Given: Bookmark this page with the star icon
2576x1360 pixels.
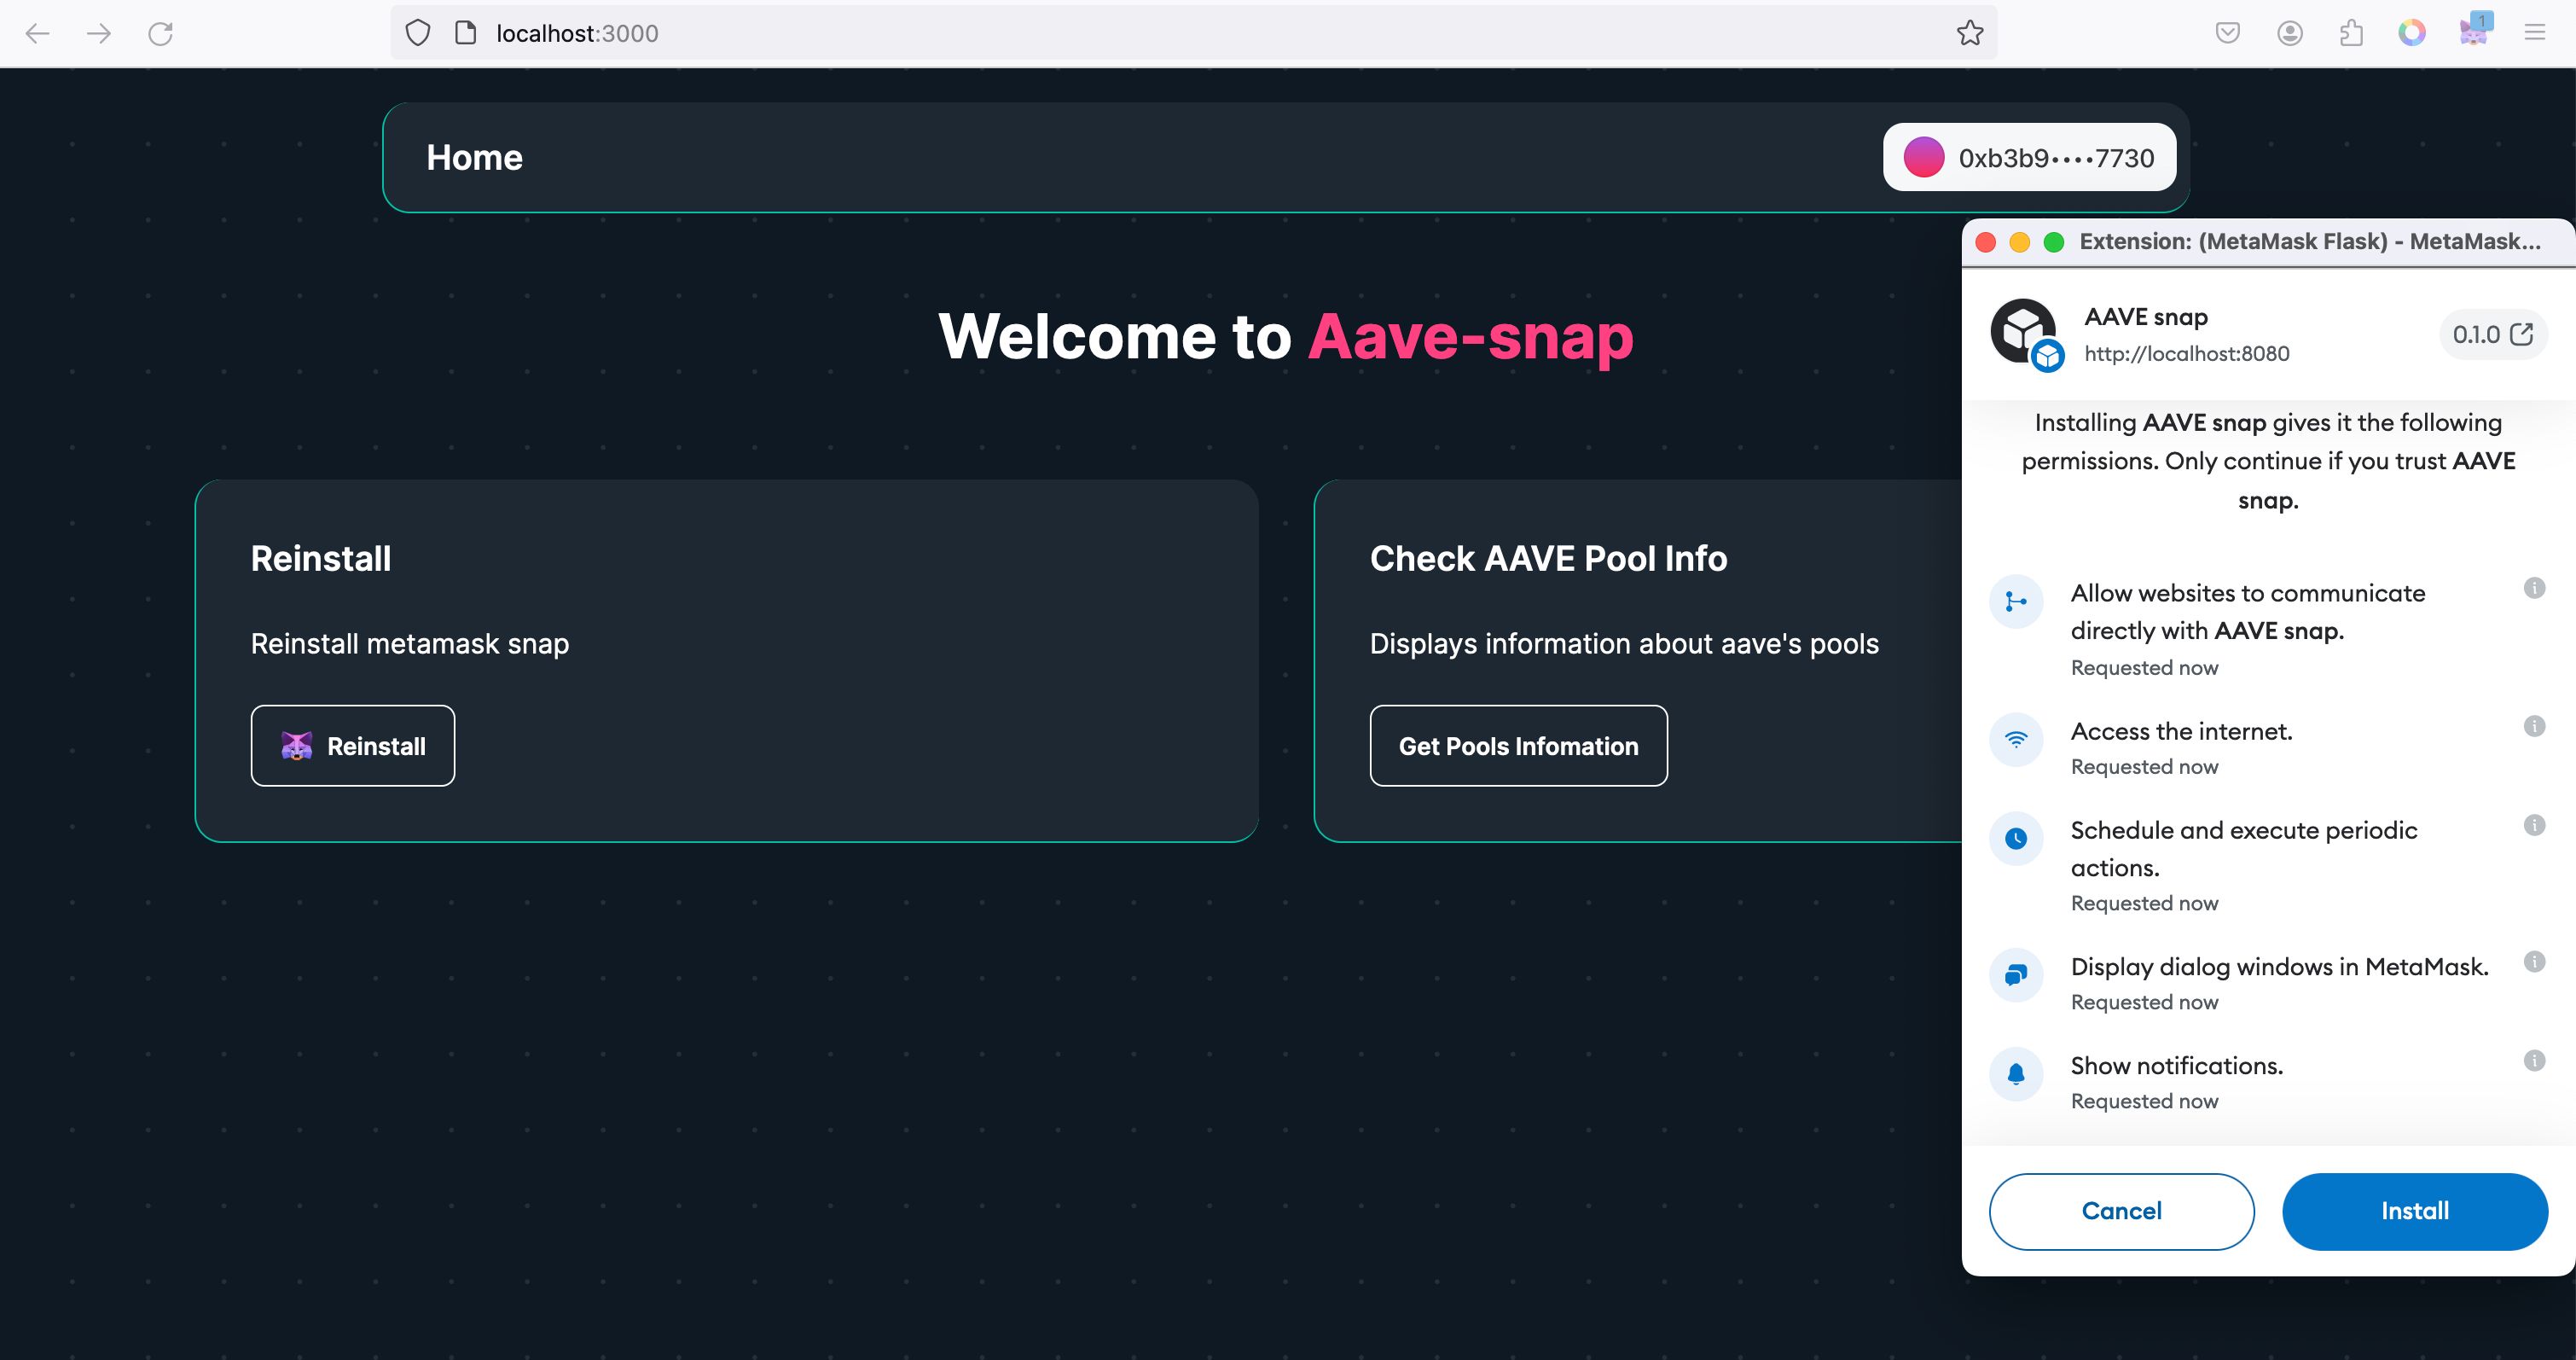Looking at the screenshot, I should click(x=1970, y=33).
